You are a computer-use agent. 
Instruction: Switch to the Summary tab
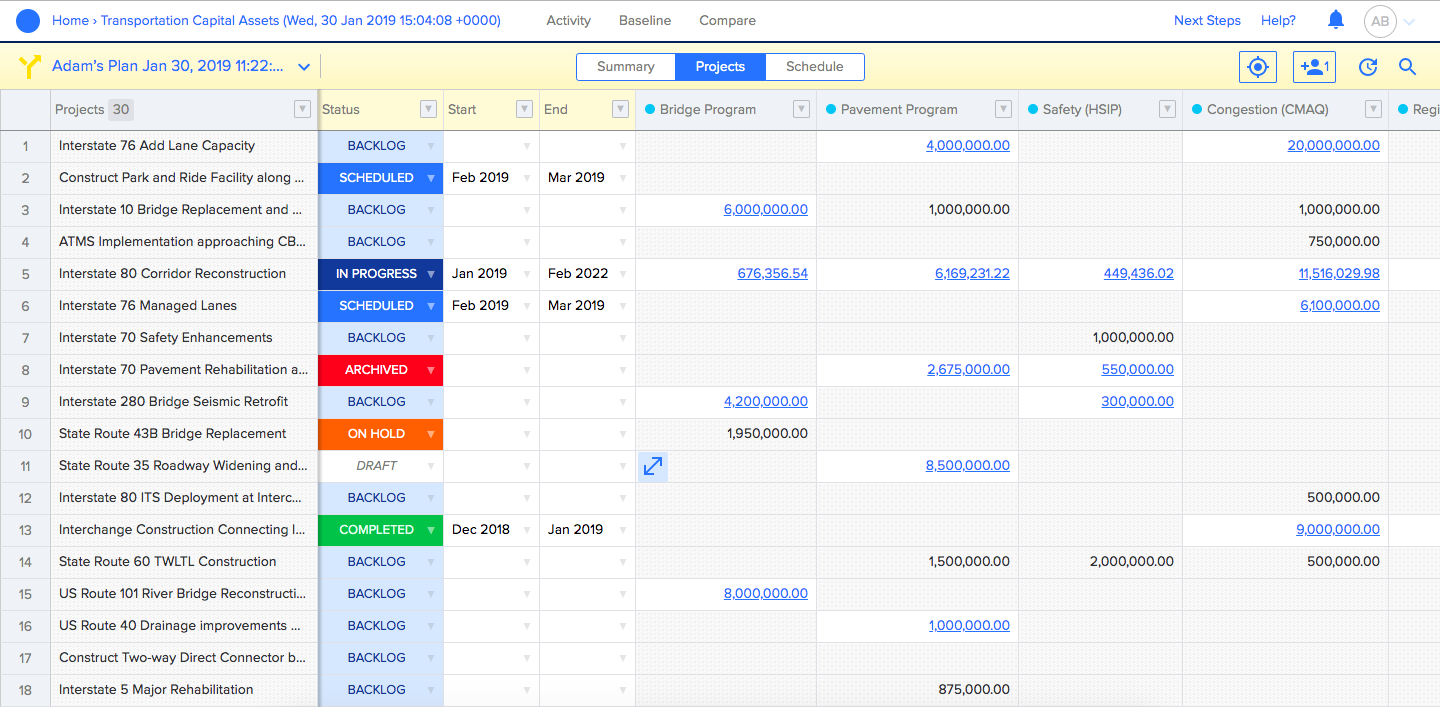point(626,67)
